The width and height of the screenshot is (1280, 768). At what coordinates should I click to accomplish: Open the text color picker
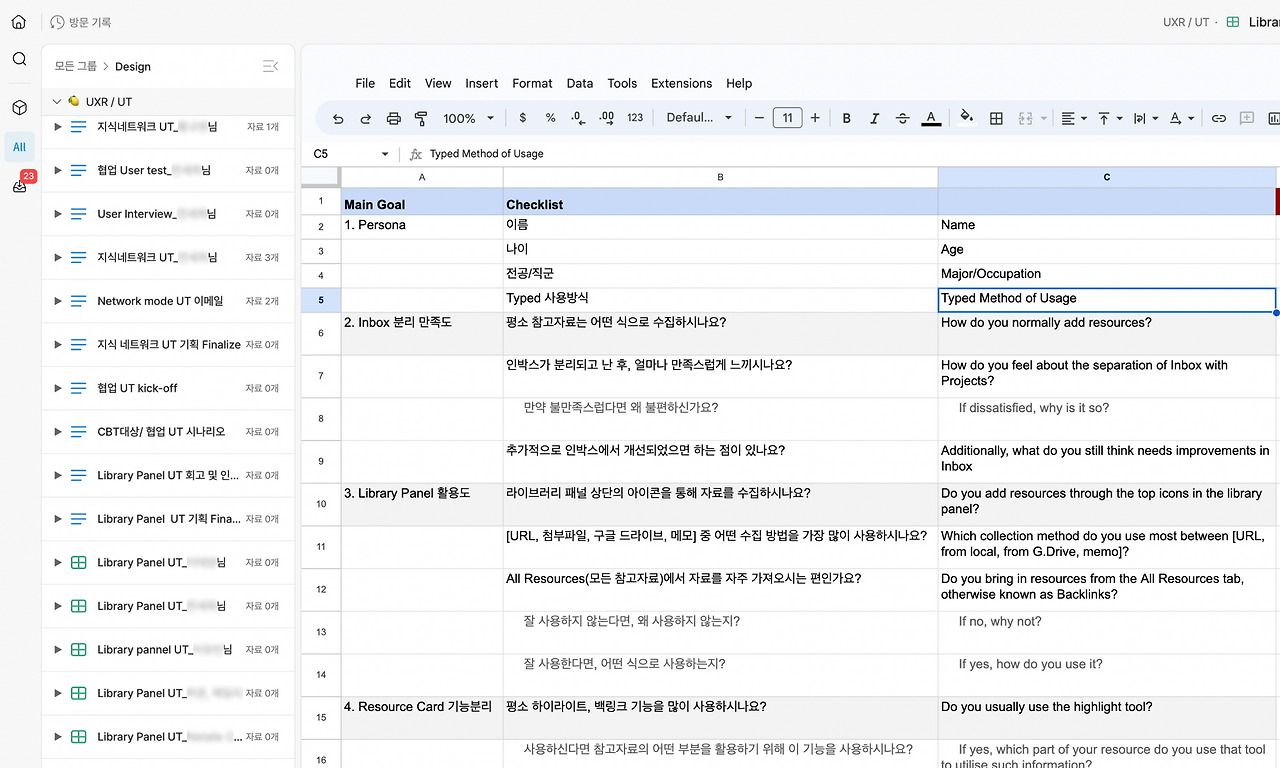931,118
